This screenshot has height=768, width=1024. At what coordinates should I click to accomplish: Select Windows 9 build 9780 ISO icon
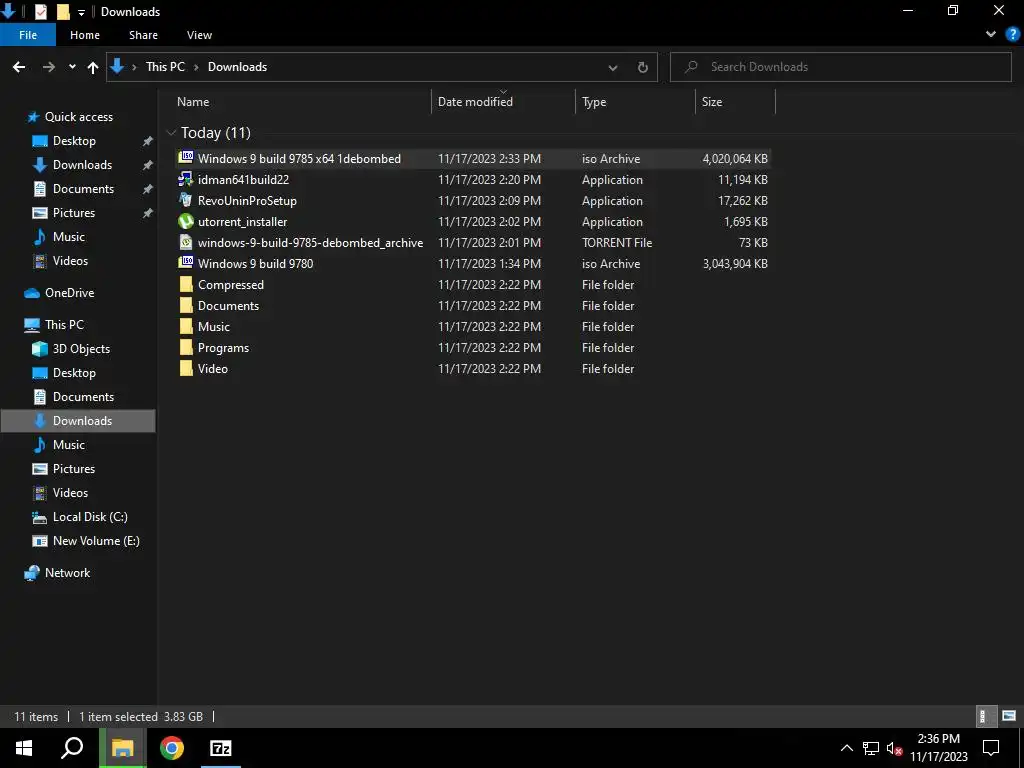(x=186, y=263)
